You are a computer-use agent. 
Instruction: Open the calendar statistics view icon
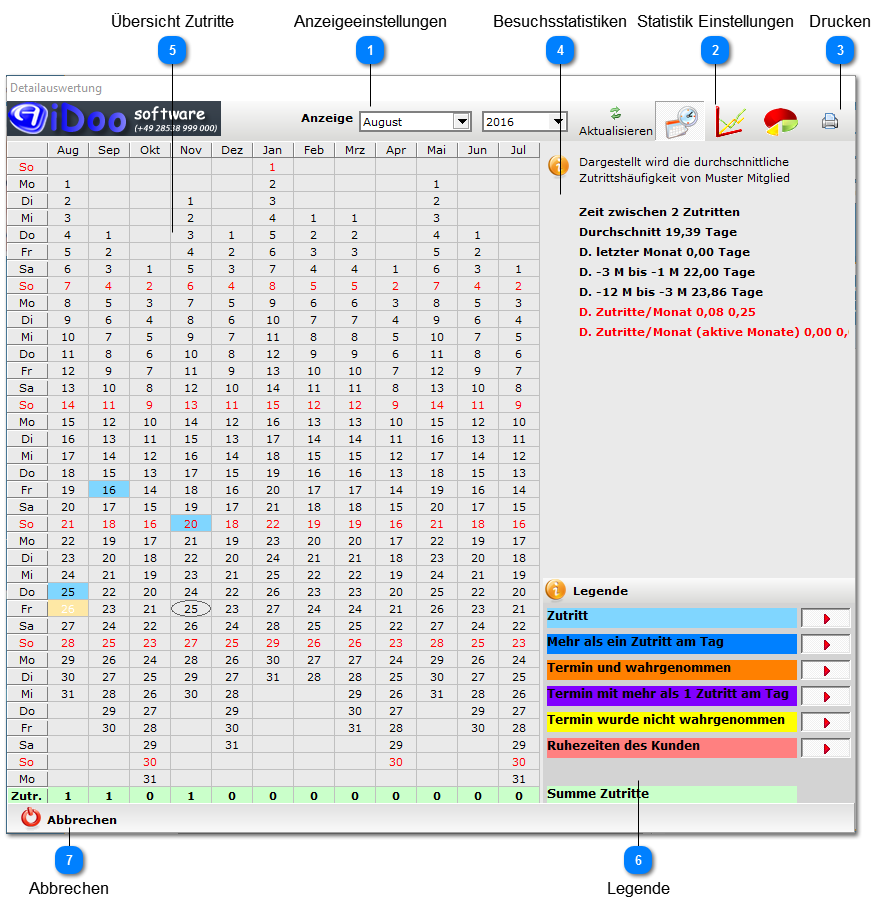[x=680, y=121]
